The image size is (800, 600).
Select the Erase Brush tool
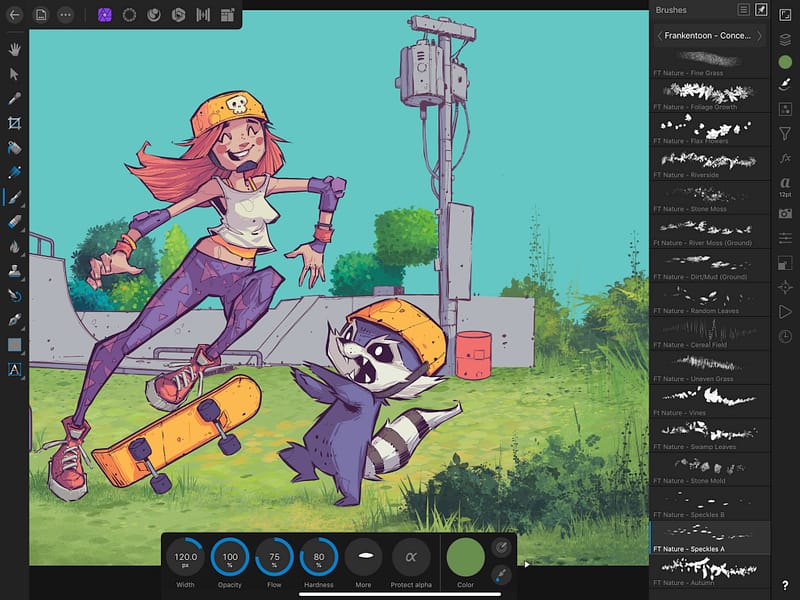click(x=14, y=222)
